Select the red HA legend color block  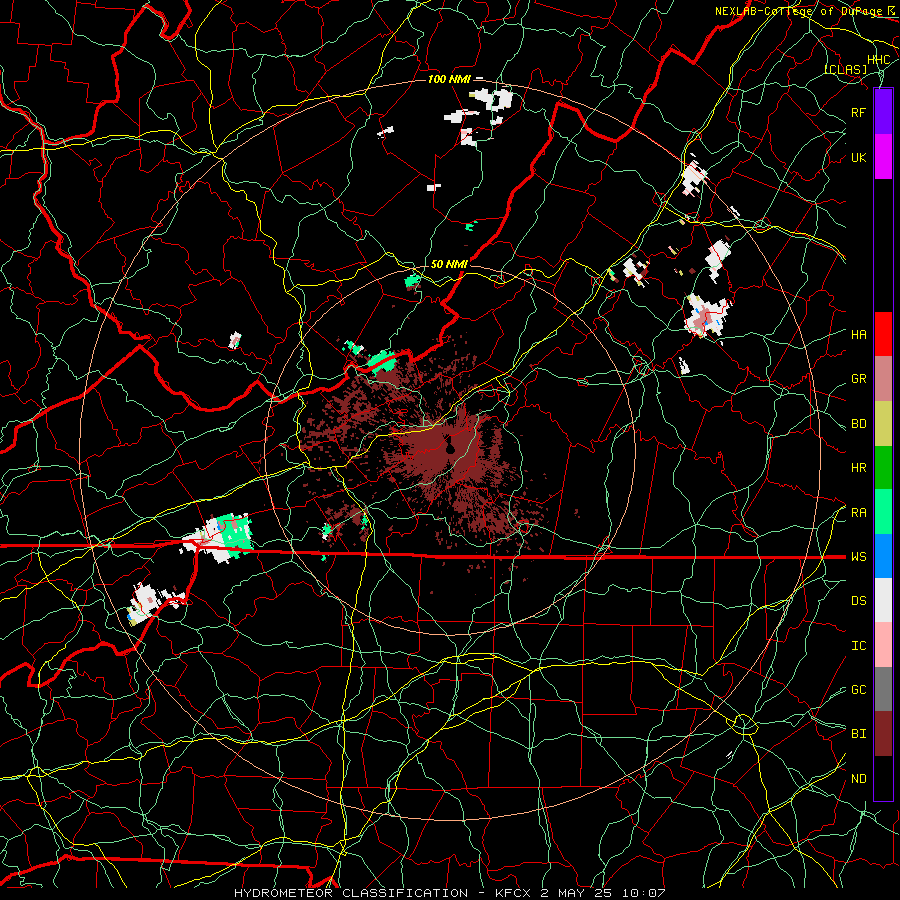click(883, 334)
